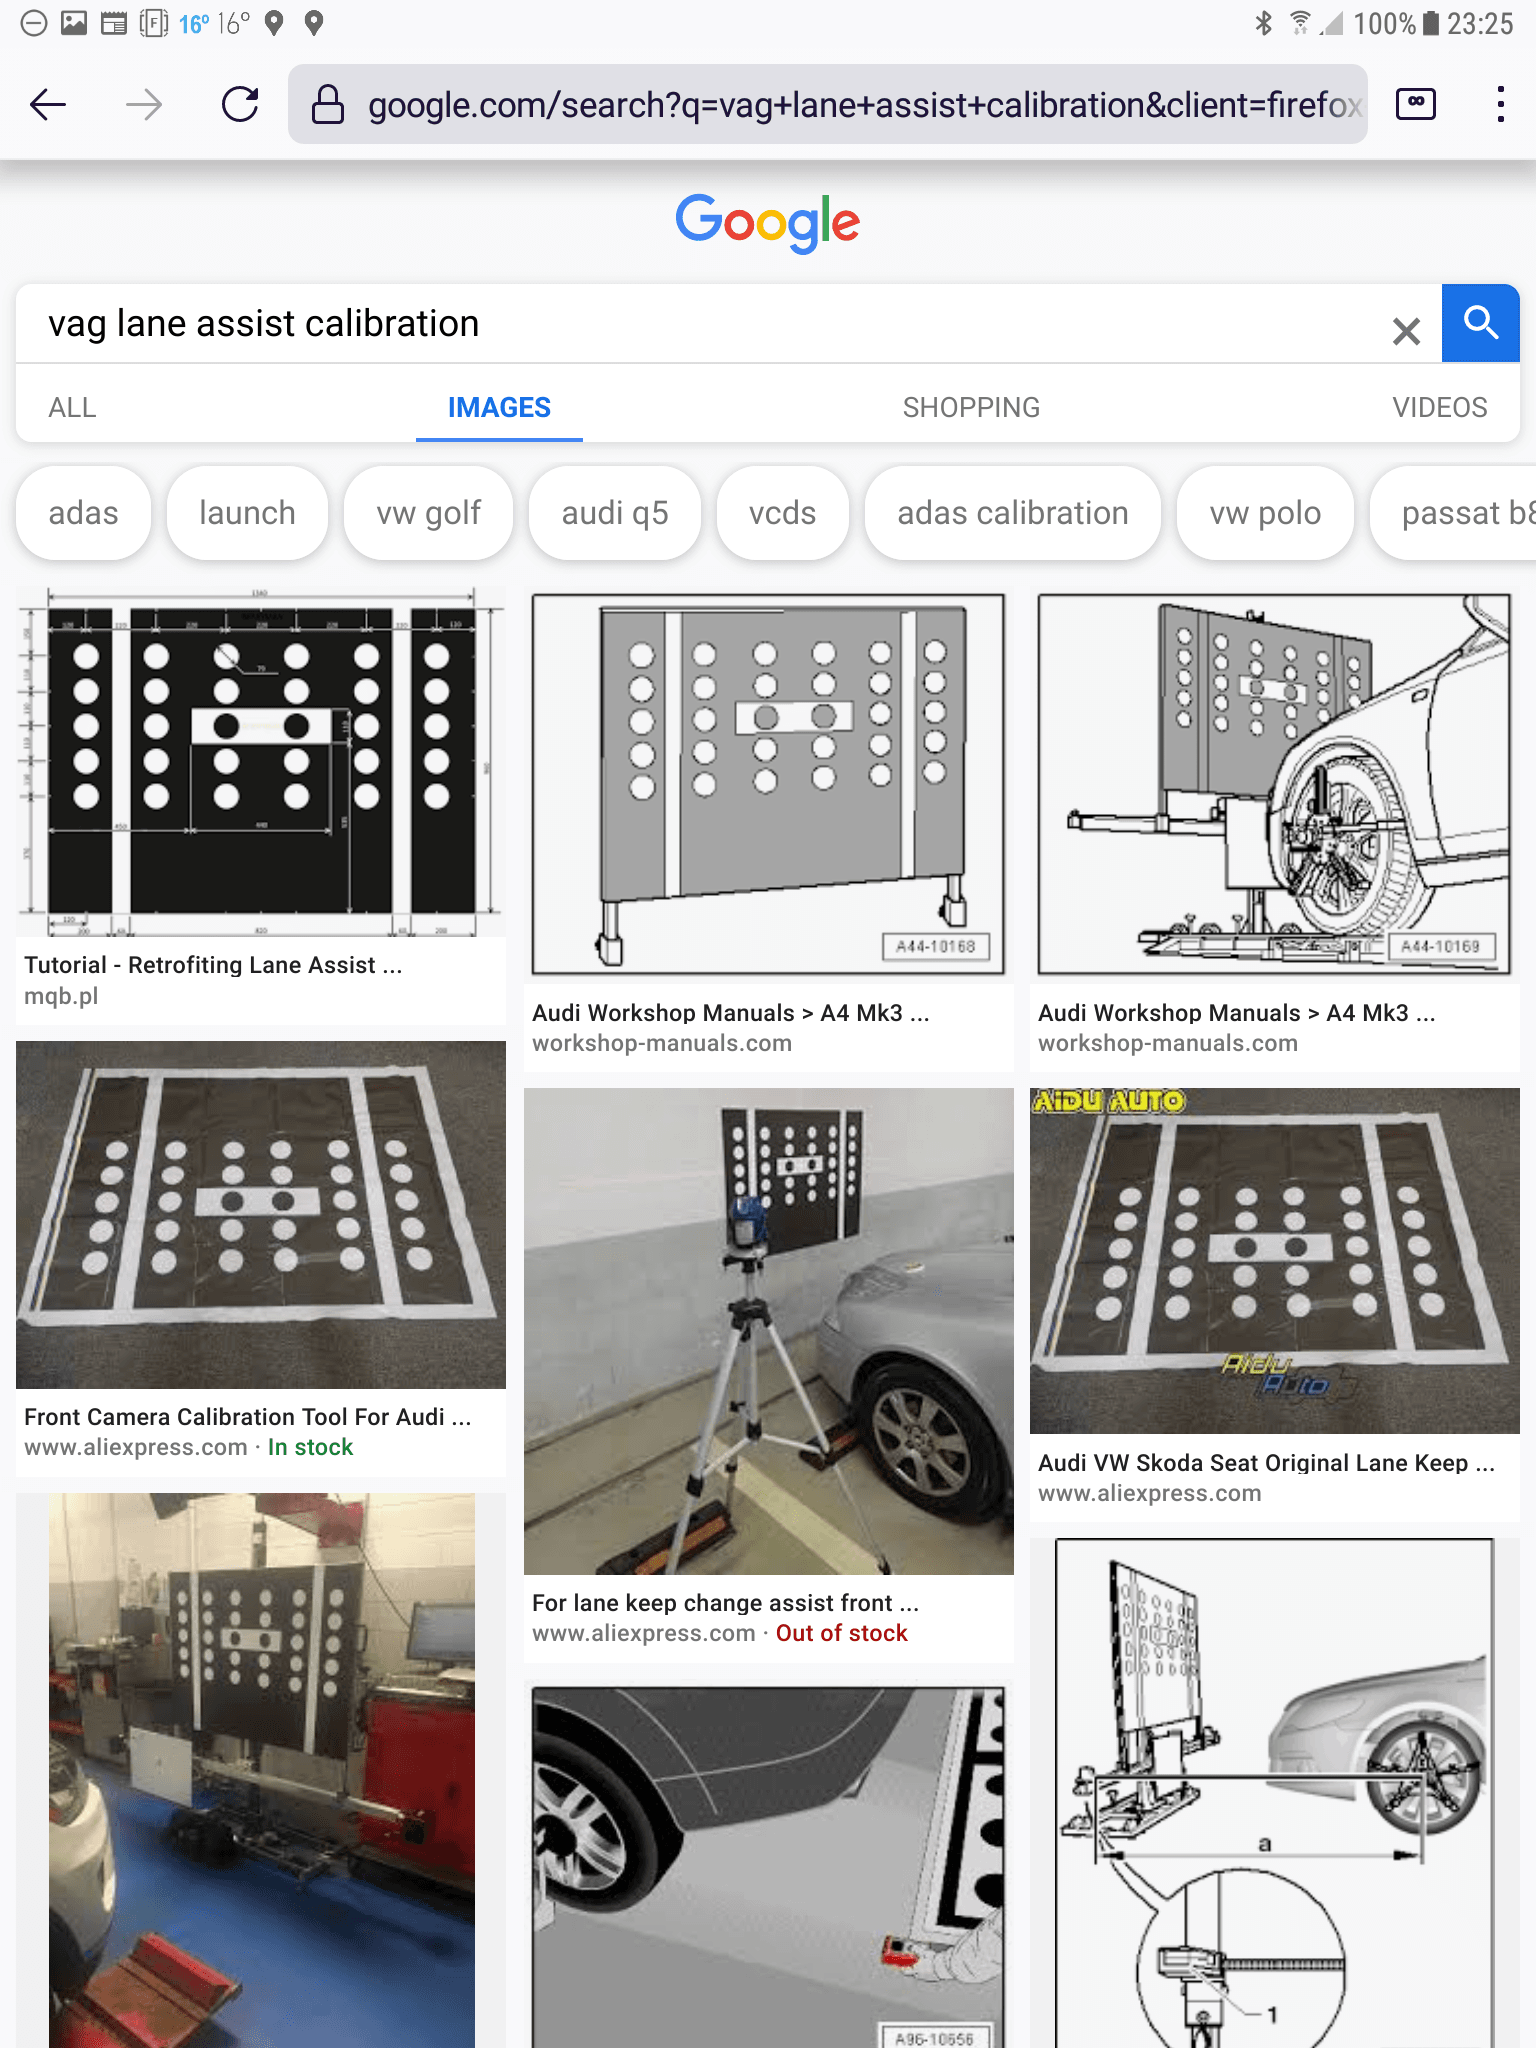Filter by the vw golf chip
Image resolution: width=1536 pixels, height=2048 pixels.
click(x=428, y=513)
